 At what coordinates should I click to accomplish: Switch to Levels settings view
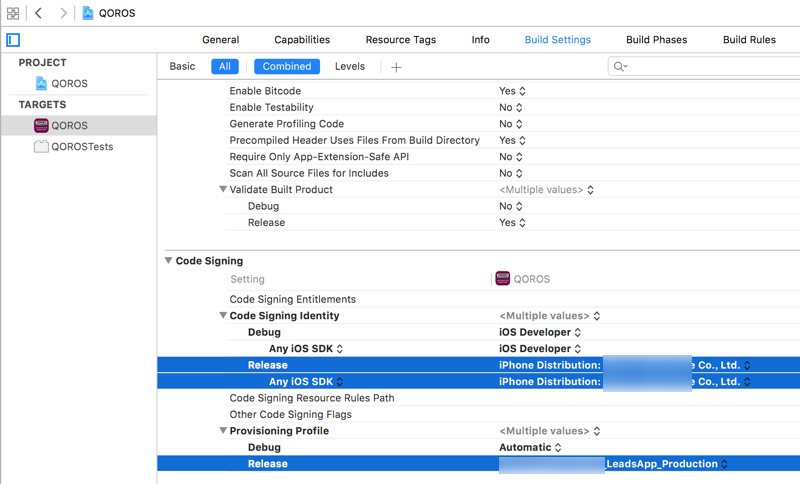pos(349,66)
